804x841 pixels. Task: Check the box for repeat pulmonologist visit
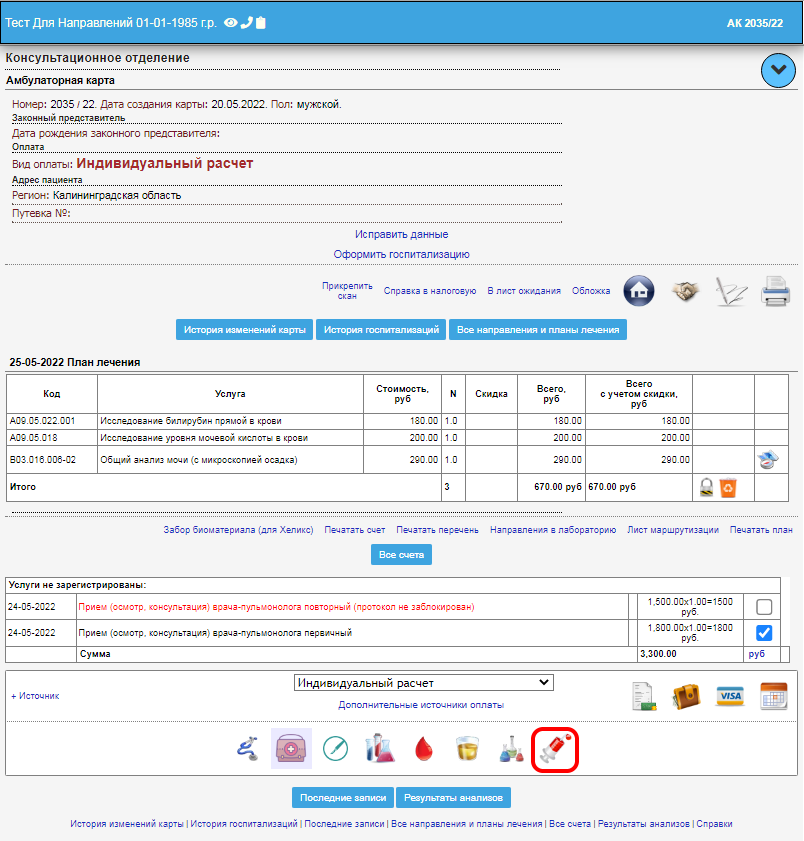pyautogui.click(x=764, y=607)
